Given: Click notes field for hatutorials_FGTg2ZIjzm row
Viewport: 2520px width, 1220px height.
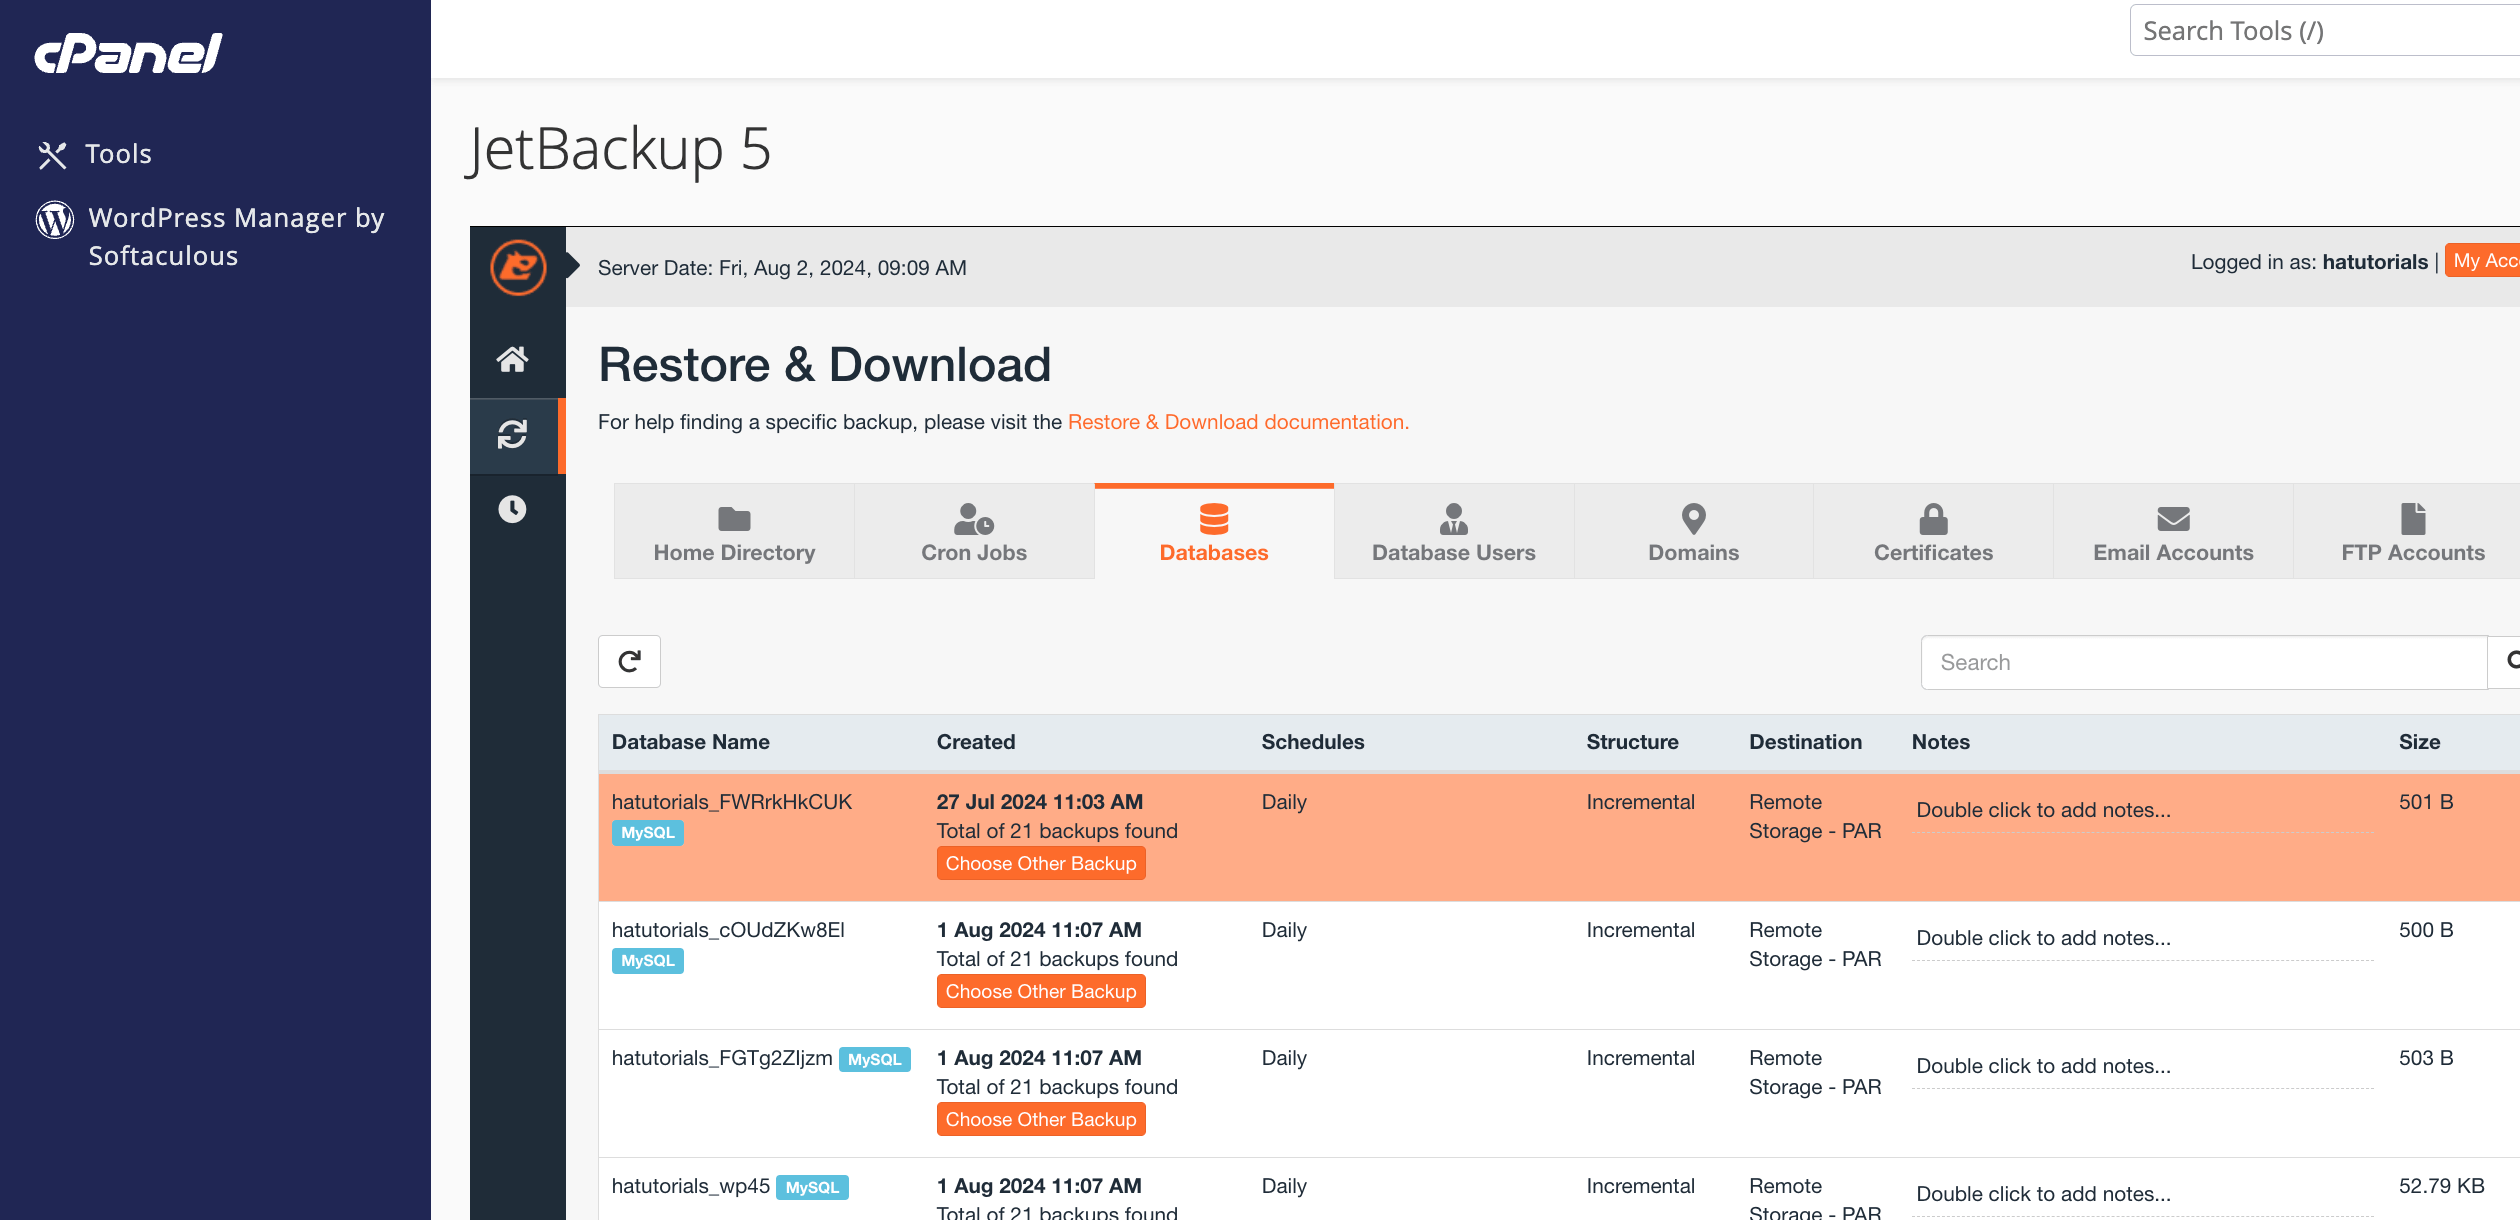Looking at the screenshot, I should click(x=2142, y=1066).
